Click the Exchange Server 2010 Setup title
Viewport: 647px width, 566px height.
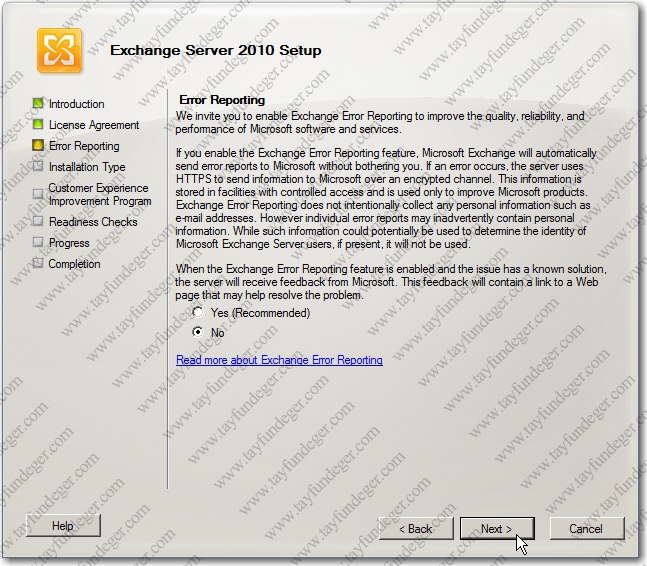pyautogui.click(x=216, y=50)
